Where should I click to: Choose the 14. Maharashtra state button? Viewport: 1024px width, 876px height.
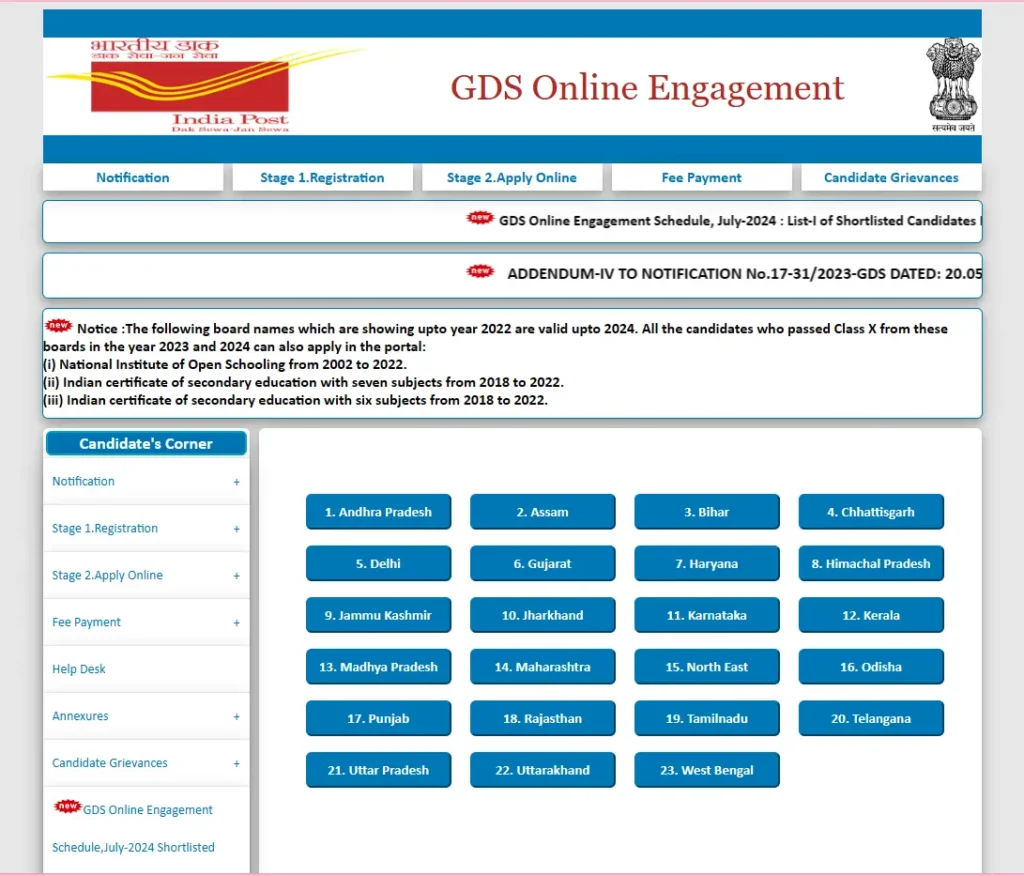542,667
